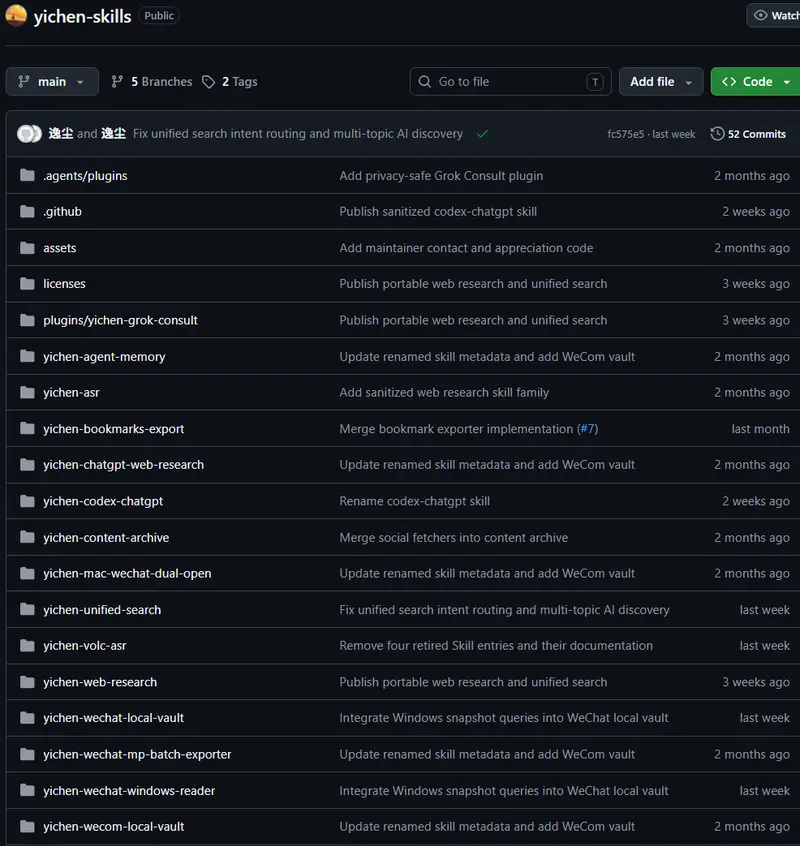
Task: Click the repository owner avatar icon
Action: click(x=16, y=15)
